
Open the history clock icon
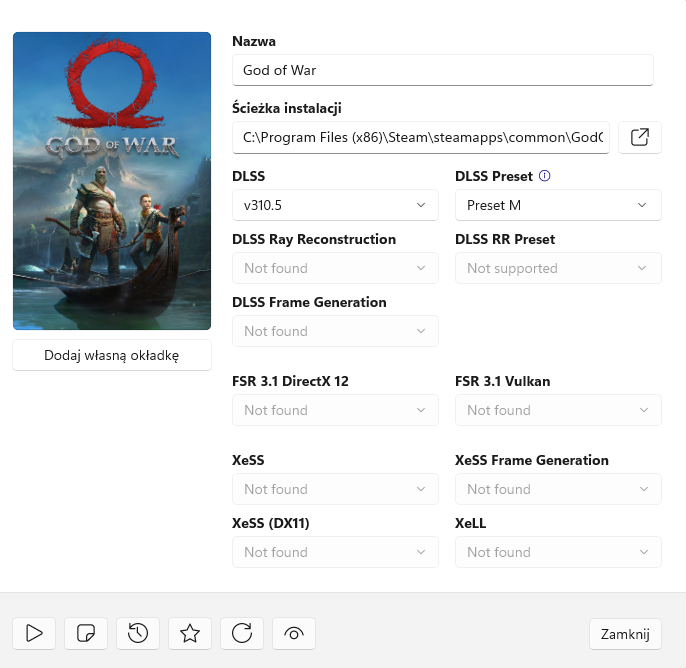pos(138,633)
